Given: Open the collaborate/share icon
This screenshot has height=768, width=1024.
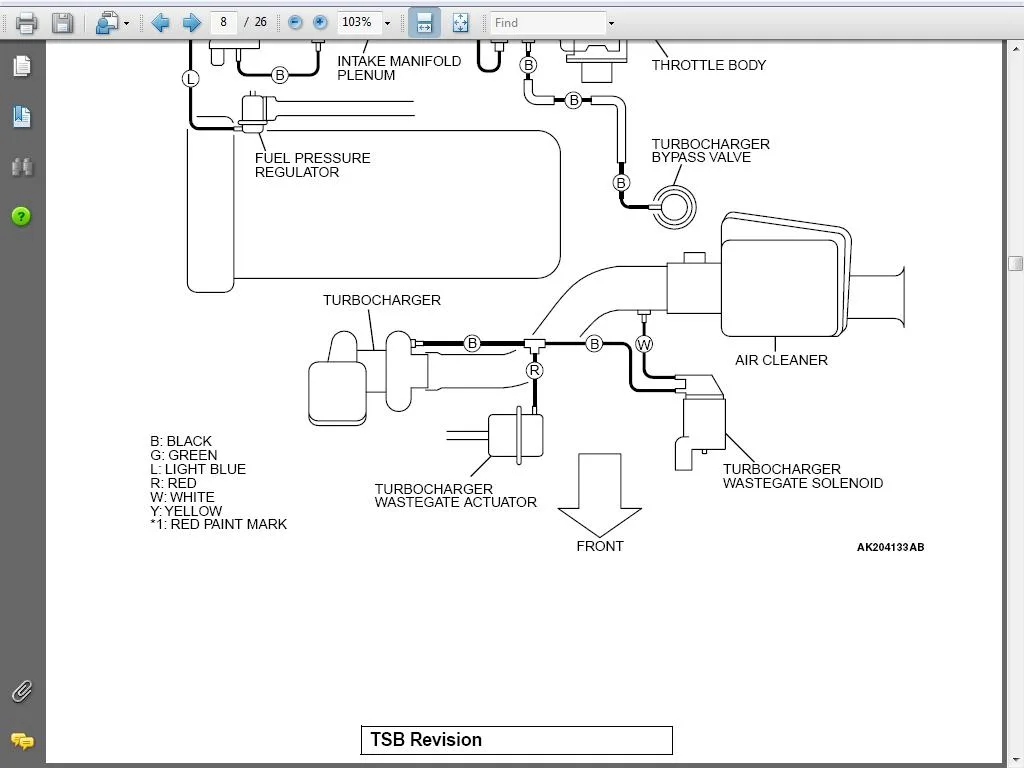Looking at the screenshot, I should click(106, 23).
